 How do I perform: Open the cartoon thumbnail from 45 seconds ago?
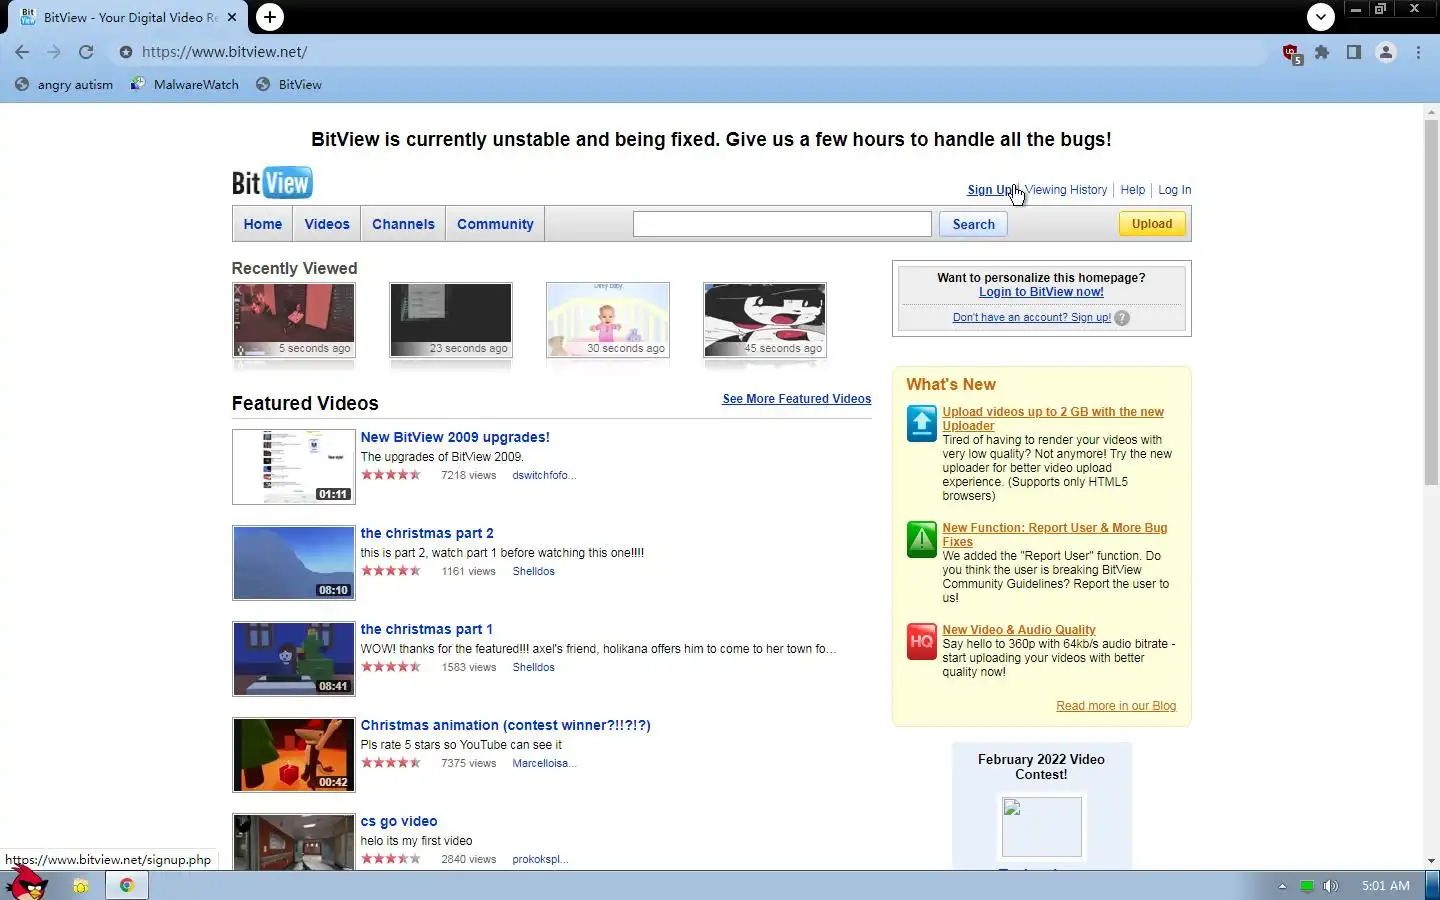[x=765, y=320]
